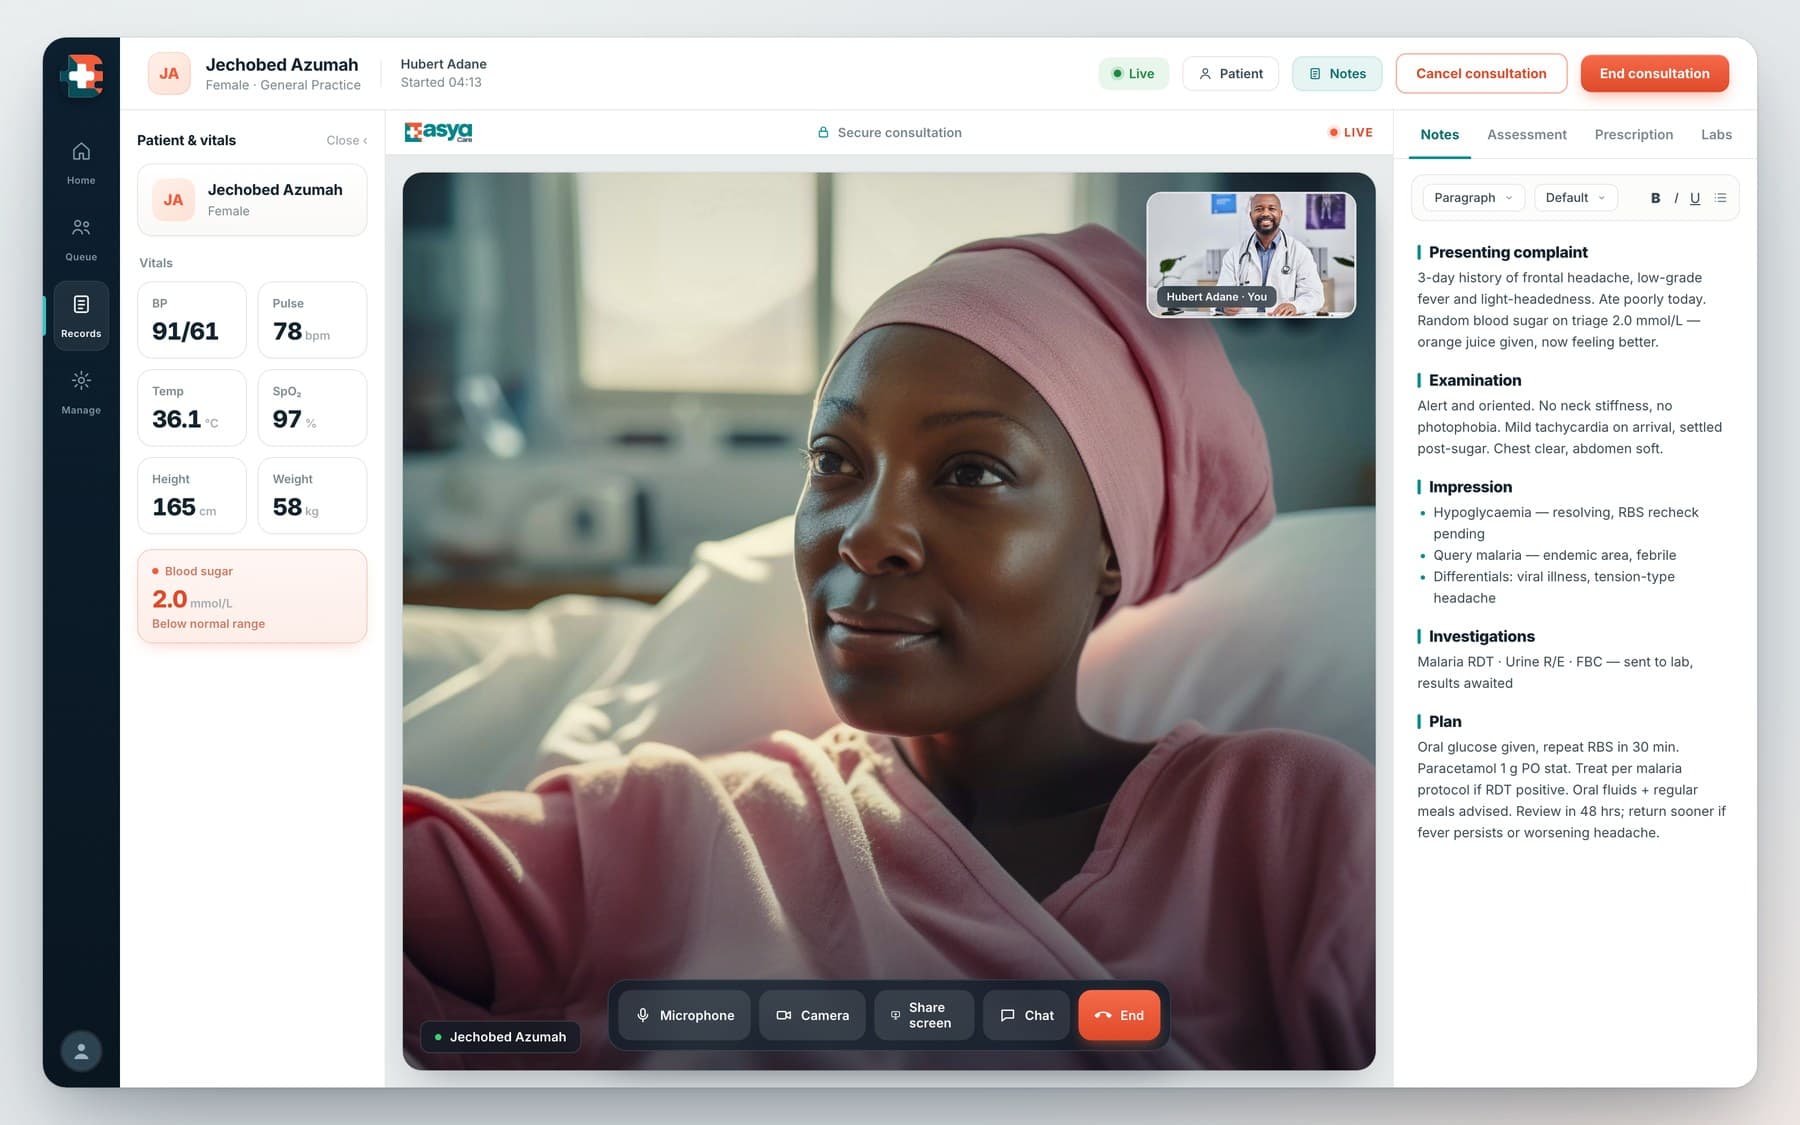Toggle the Patient panel button
This screenshot has width=1800, height=1125.
[x=1230, y=74]
